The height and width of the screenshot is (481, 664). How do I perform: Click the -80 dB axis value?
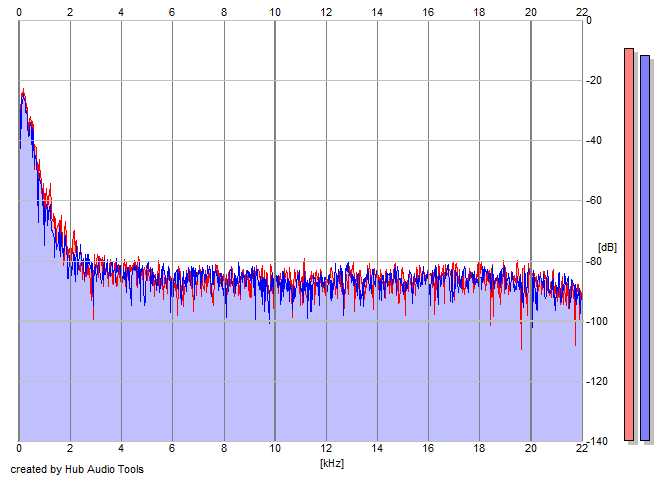tap(594, 261)
